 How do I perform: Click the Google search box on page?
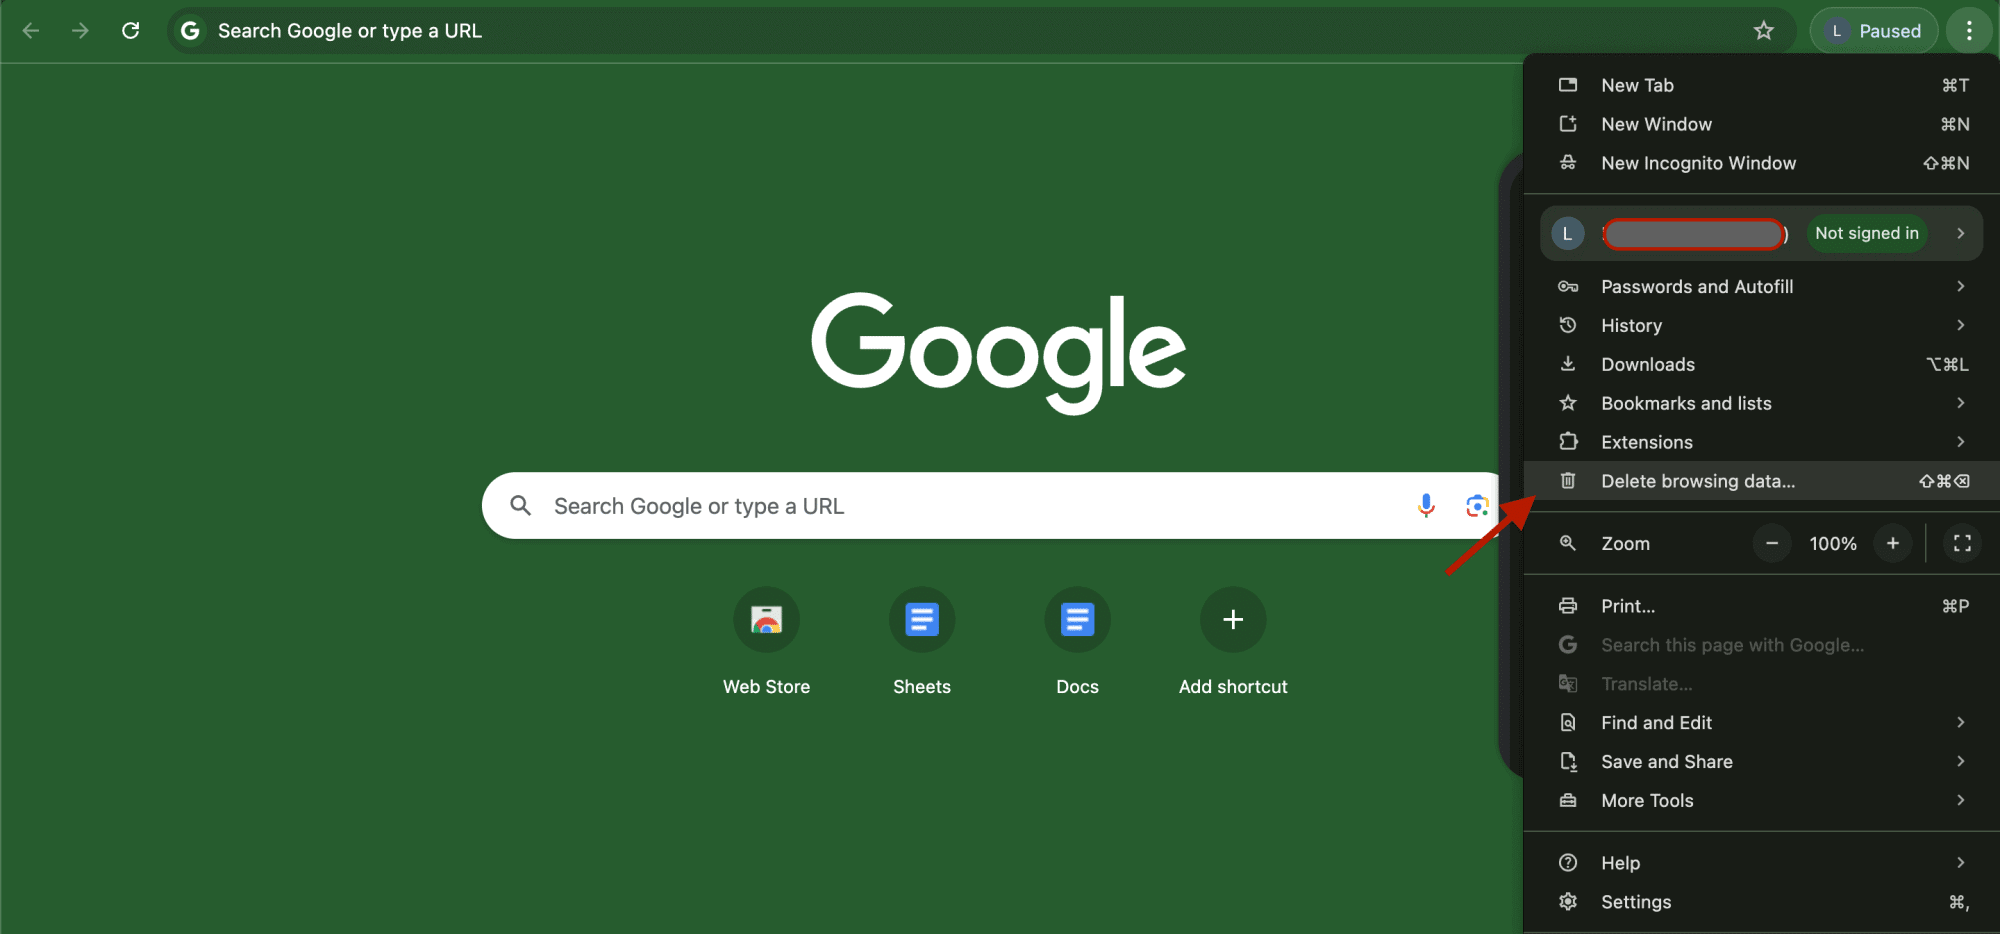pyautogui.click(x=992, y=506)
